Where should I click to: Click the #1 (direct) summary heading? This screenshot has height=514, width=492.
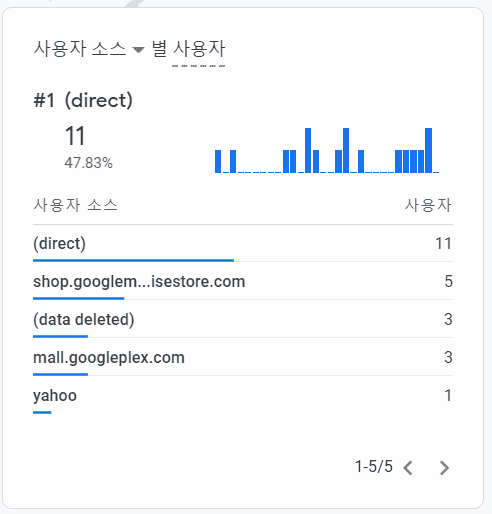coord(83,100)
